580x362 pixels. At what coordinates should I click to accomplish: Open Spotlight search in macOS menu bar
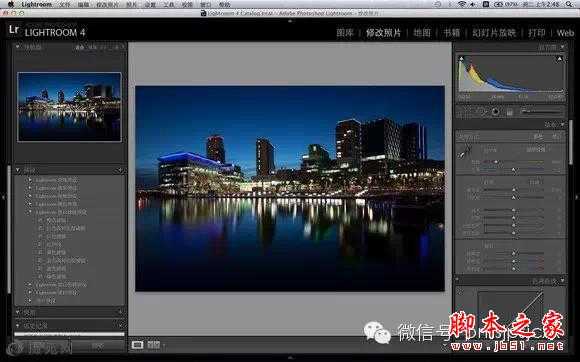coord(570,4)
